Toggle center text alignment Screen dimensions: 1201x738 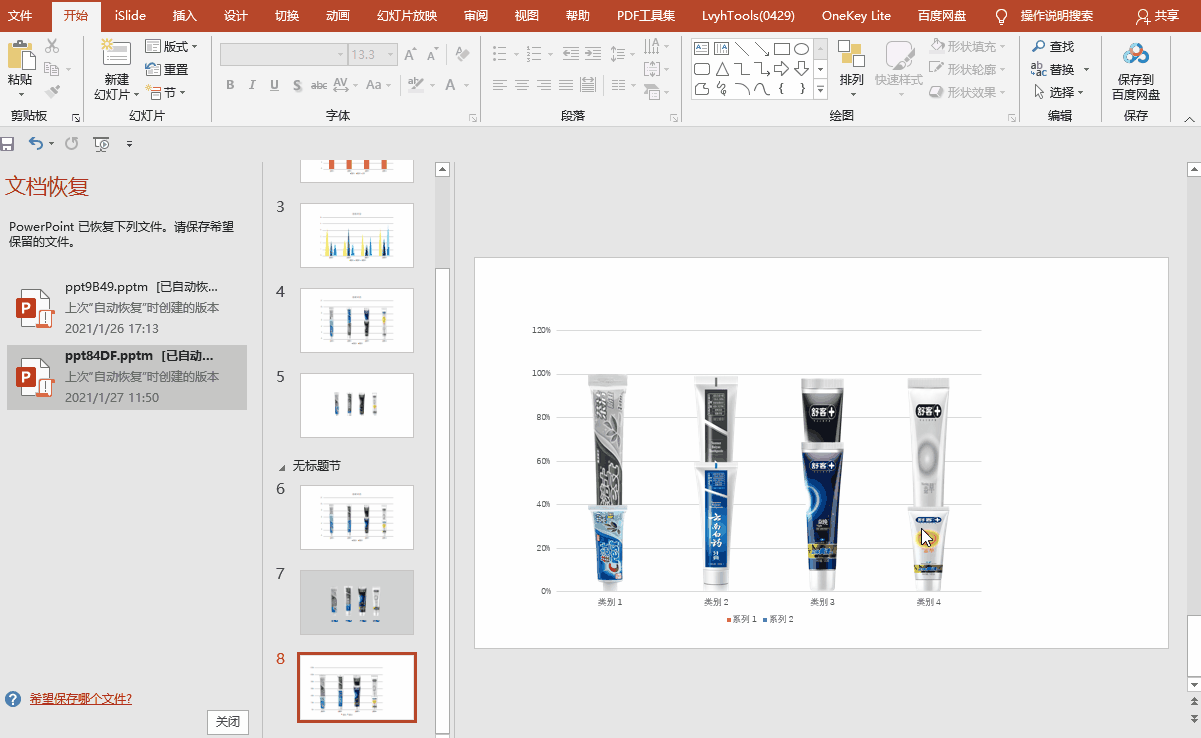click(521, 85)
